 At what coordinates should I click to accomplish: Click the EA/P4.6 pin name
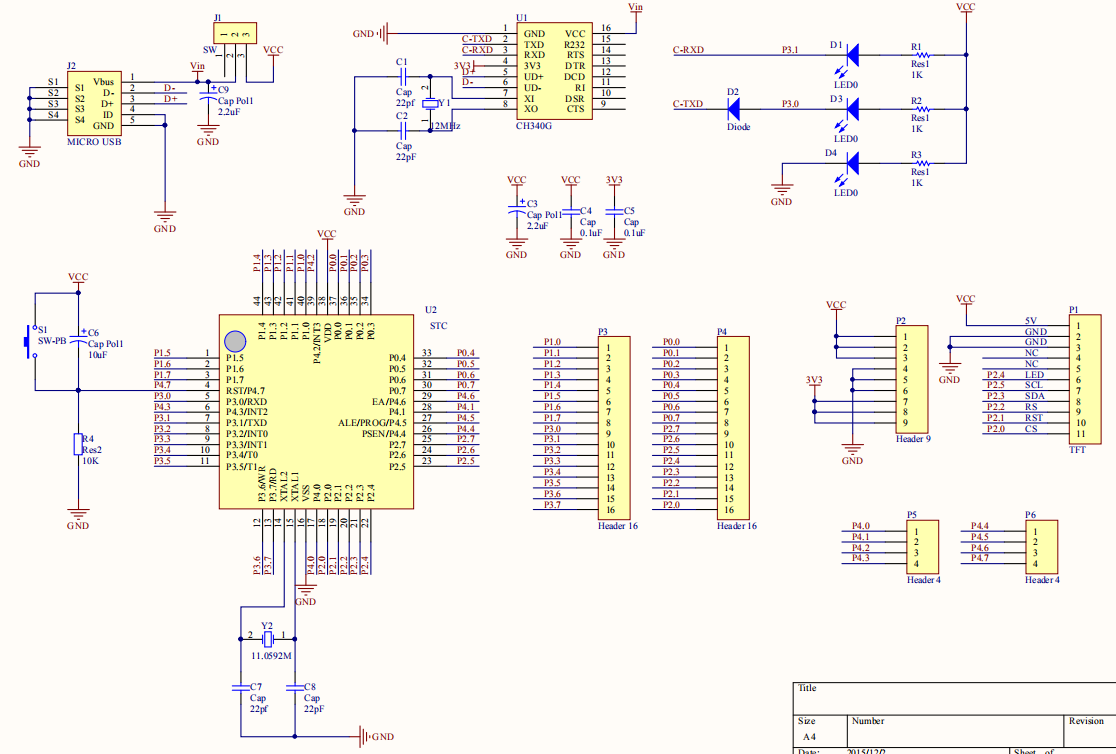tap(389, 402)
